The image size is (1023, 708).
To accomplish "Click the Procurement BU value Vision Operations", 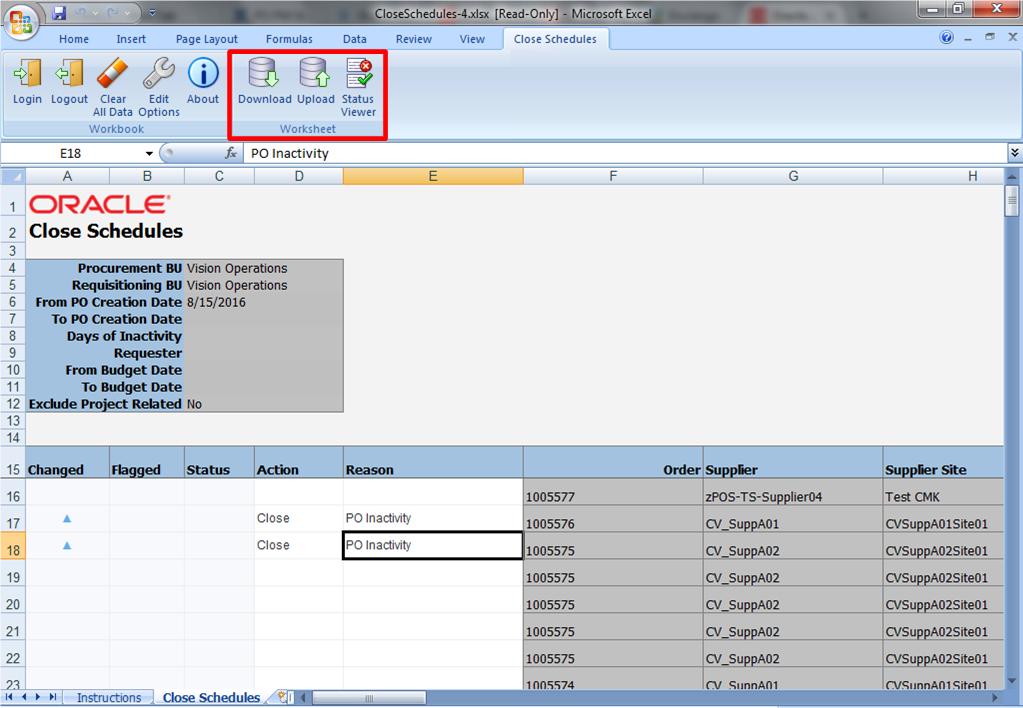I will (x=237, y=268).
